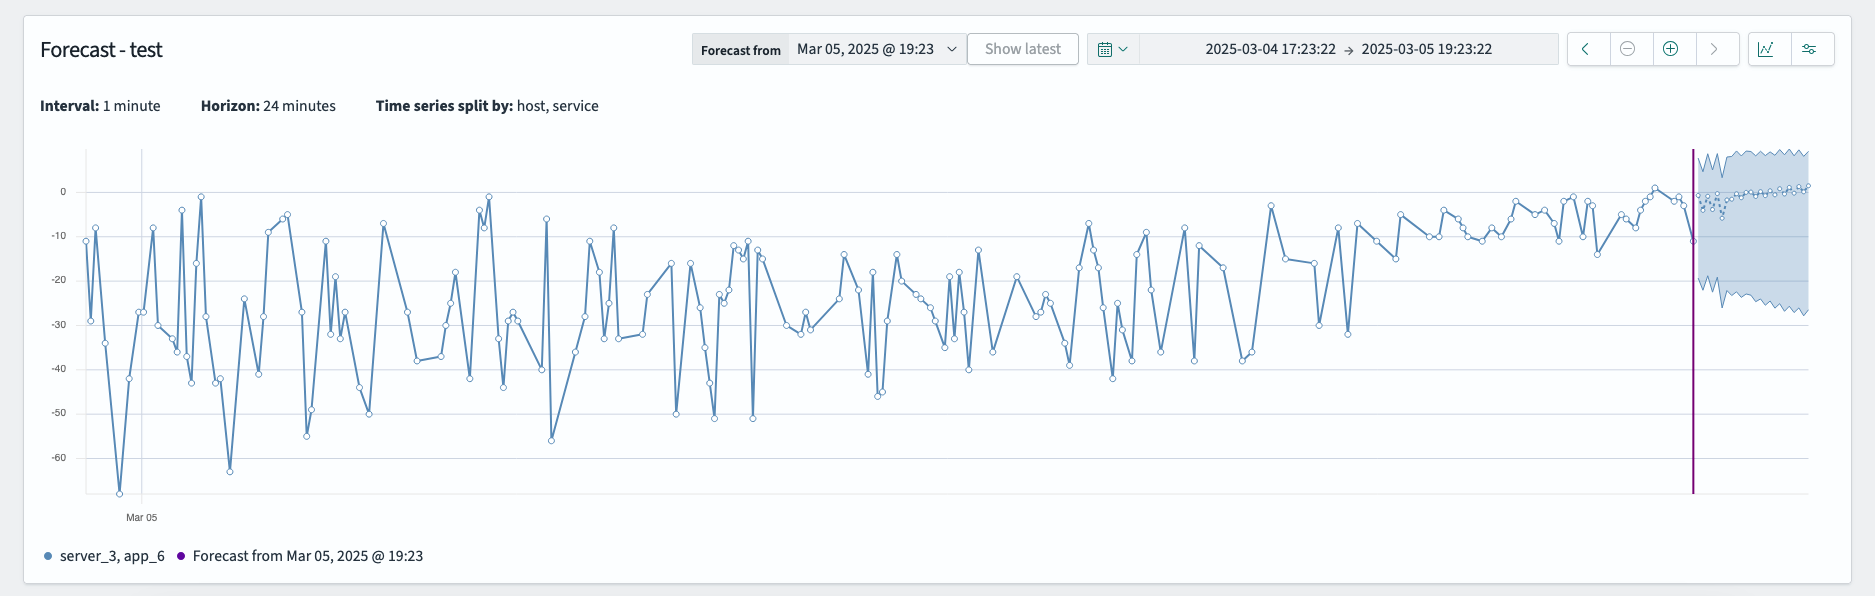Viewport: 1875px width, 596px height.
Task: Open the line chart view icon
Action: click(x=1767, y=49)
